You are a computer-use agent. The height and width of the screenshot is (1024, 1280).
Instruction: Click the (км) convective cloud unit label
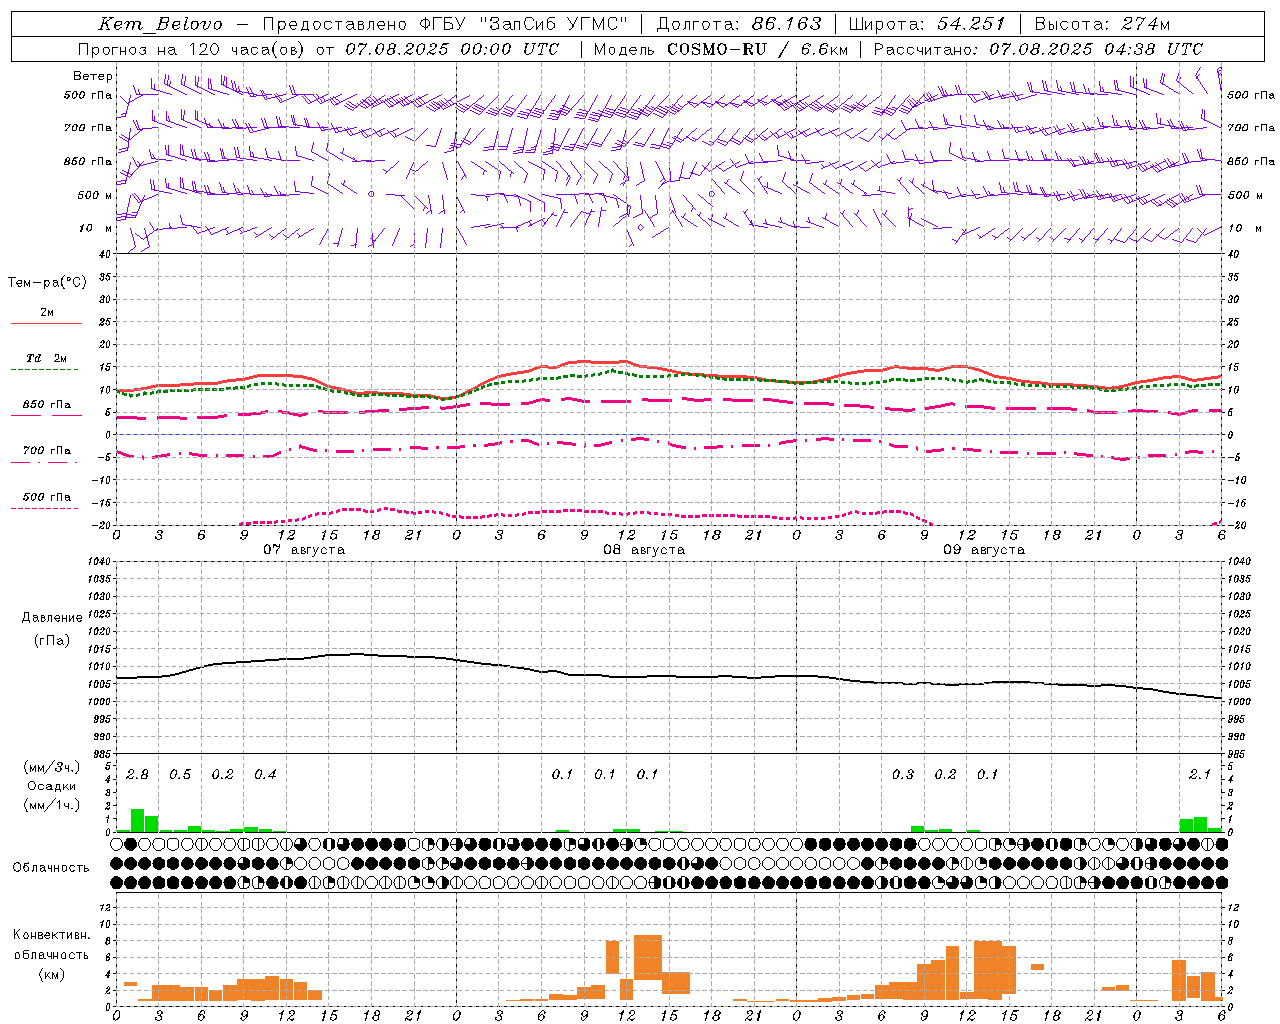coord(52,974)
